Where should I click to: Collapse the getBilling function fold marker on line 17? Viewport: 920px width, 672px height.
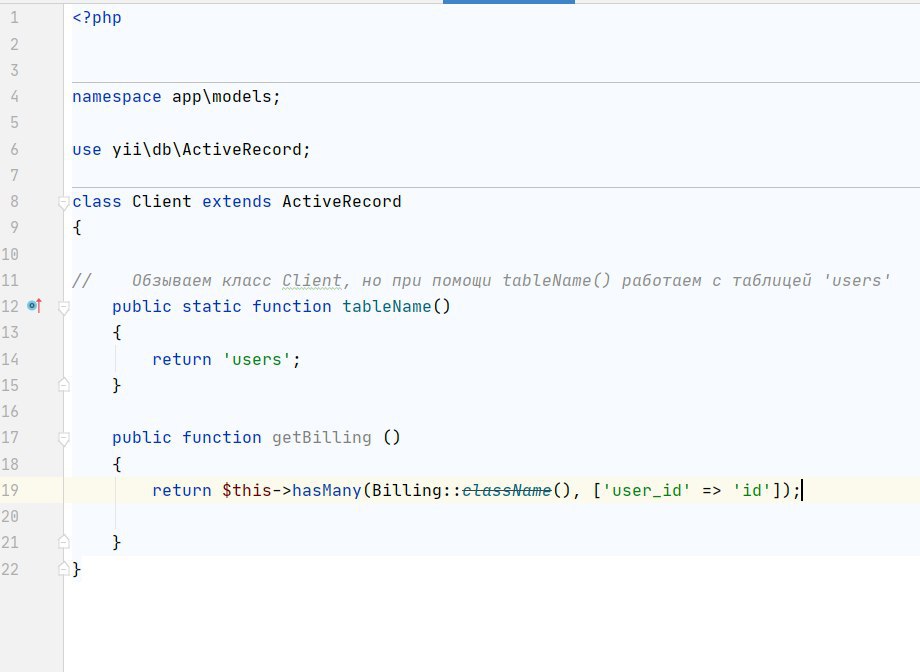point(64,438)
